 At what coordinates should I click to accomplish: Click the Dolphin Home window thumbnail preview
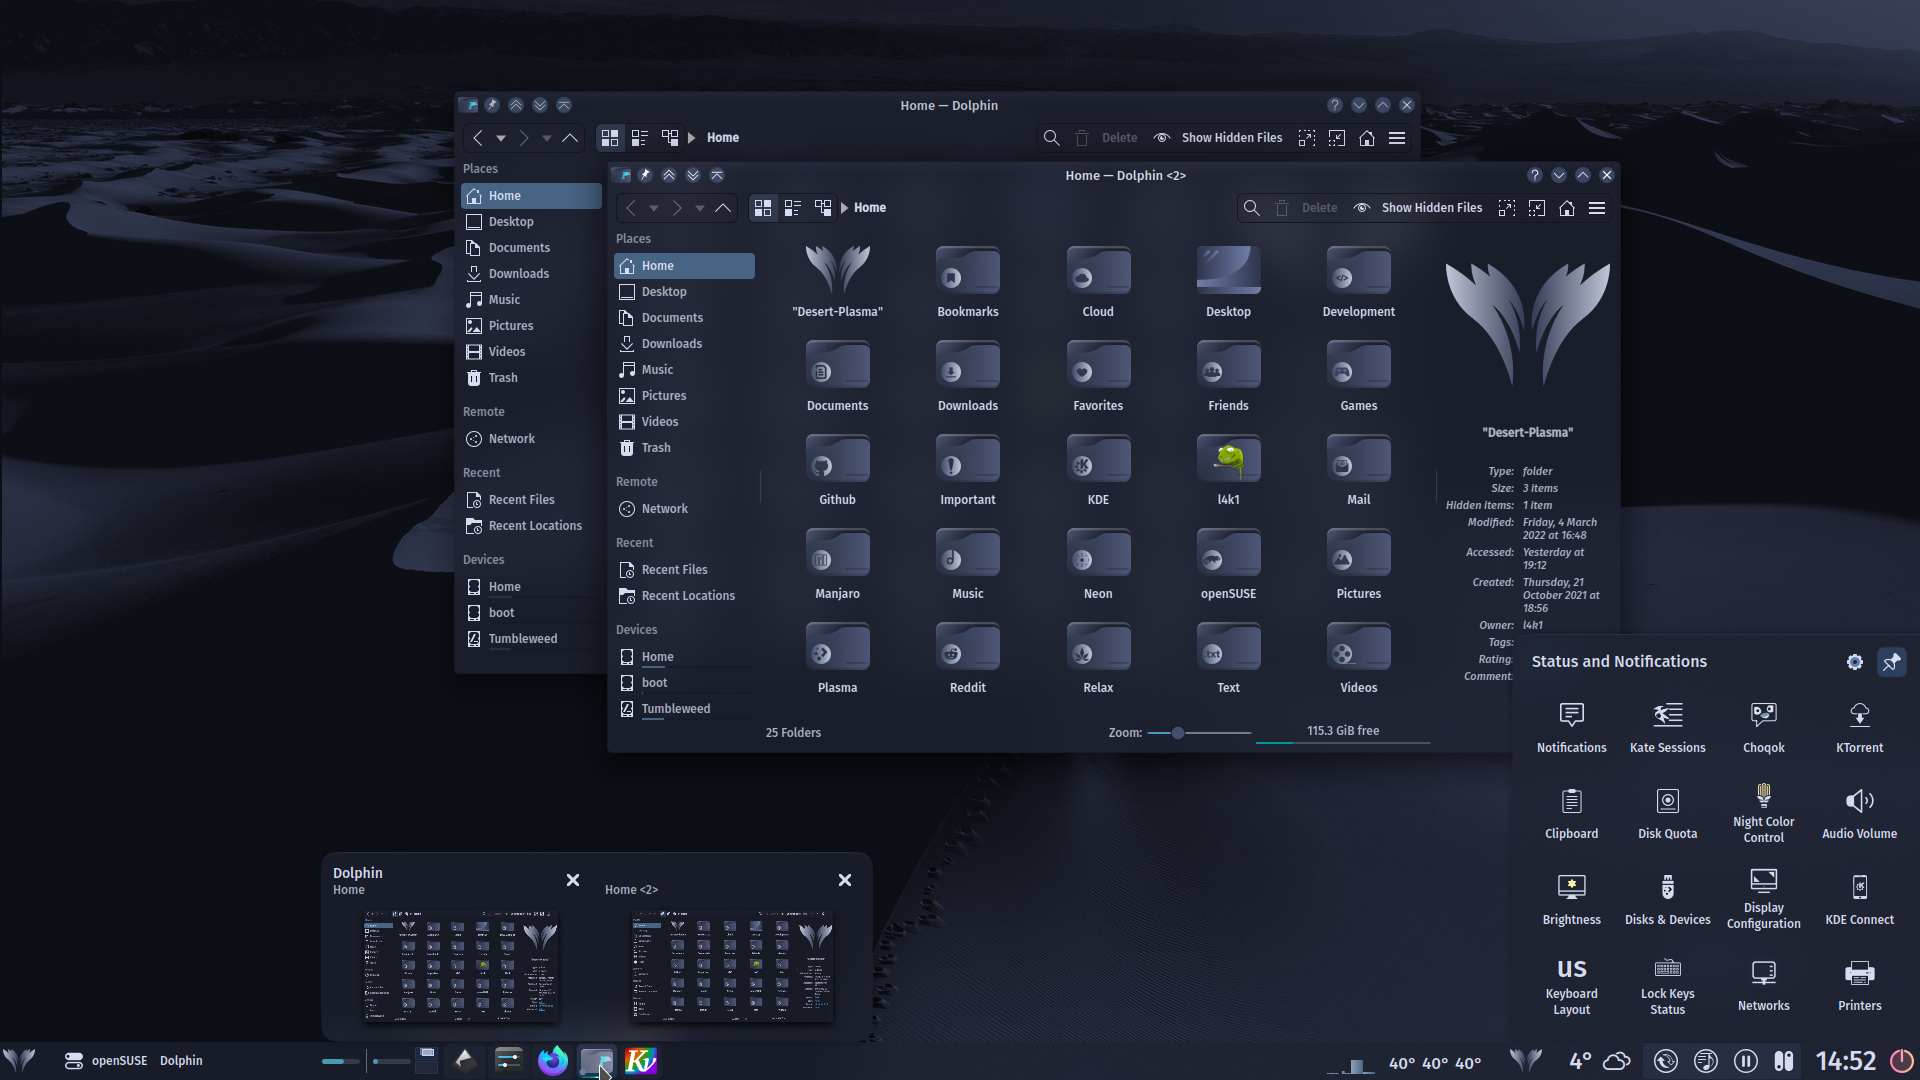tap(461, 966)
